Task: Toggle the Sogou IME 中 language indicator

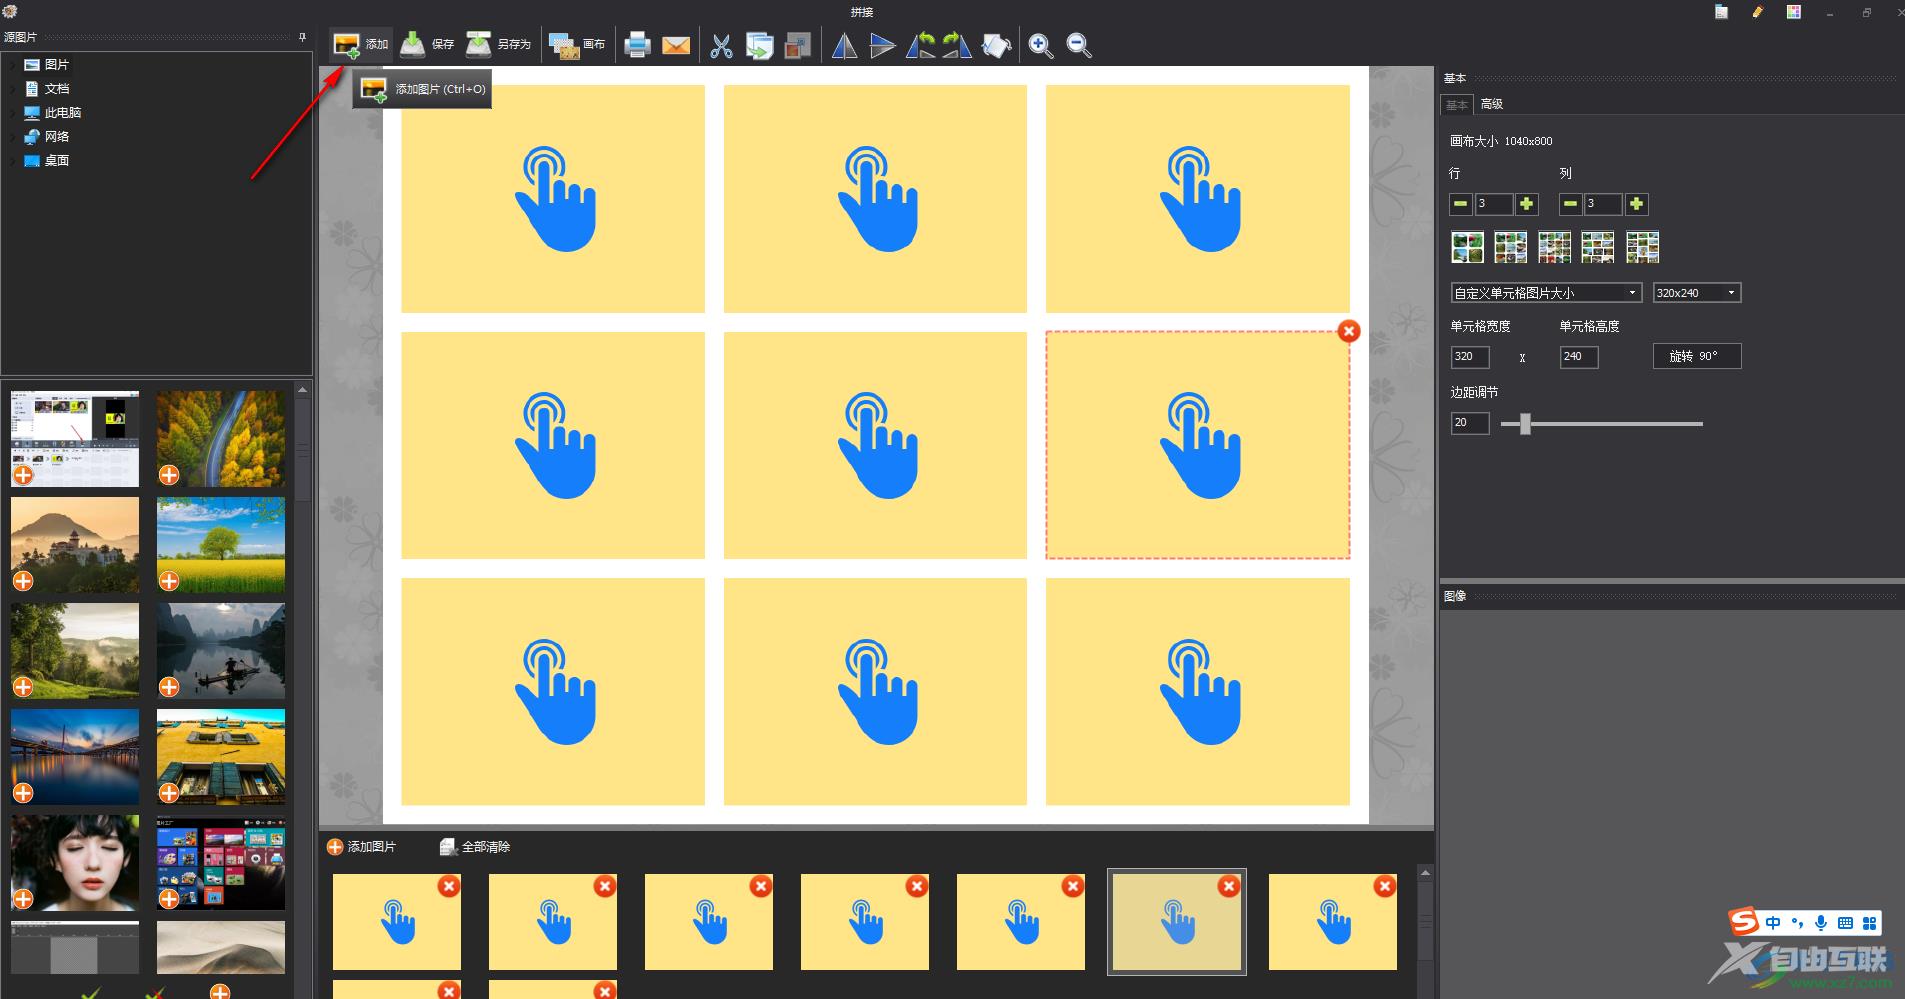Action: (1773, 923)
